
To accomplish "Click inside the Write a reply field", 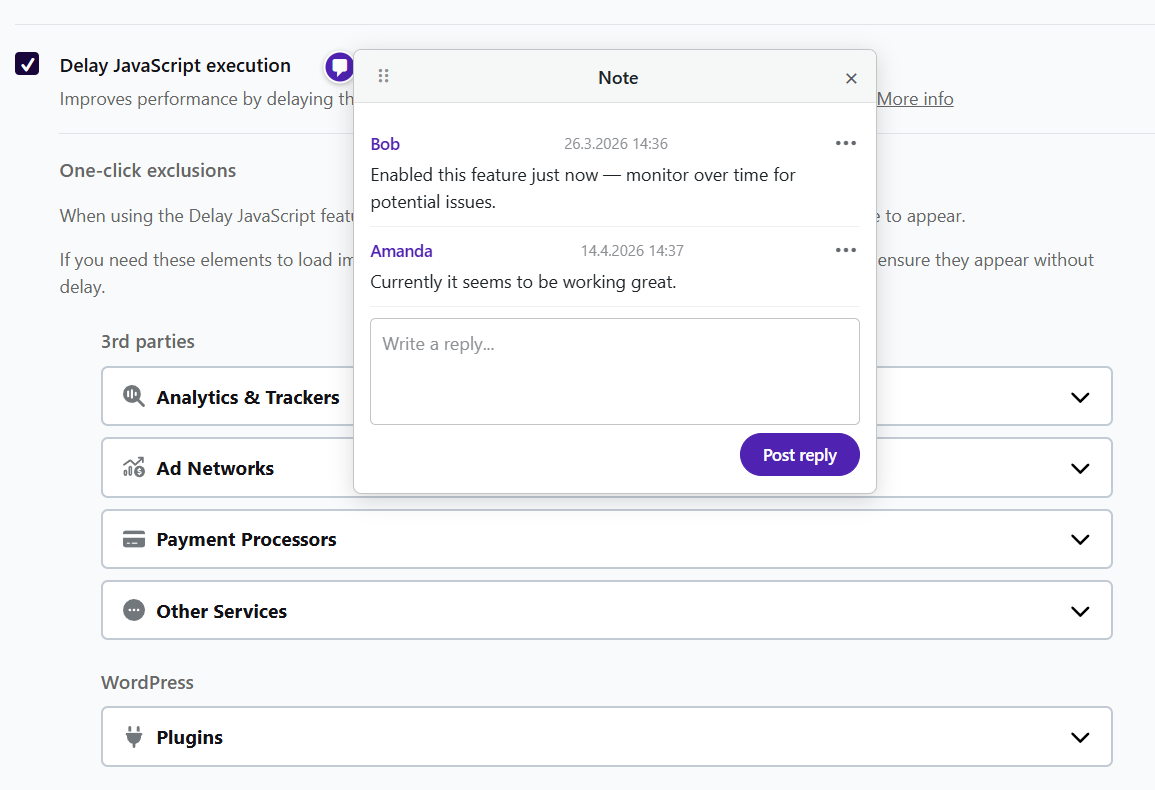I will click(614, 370).
